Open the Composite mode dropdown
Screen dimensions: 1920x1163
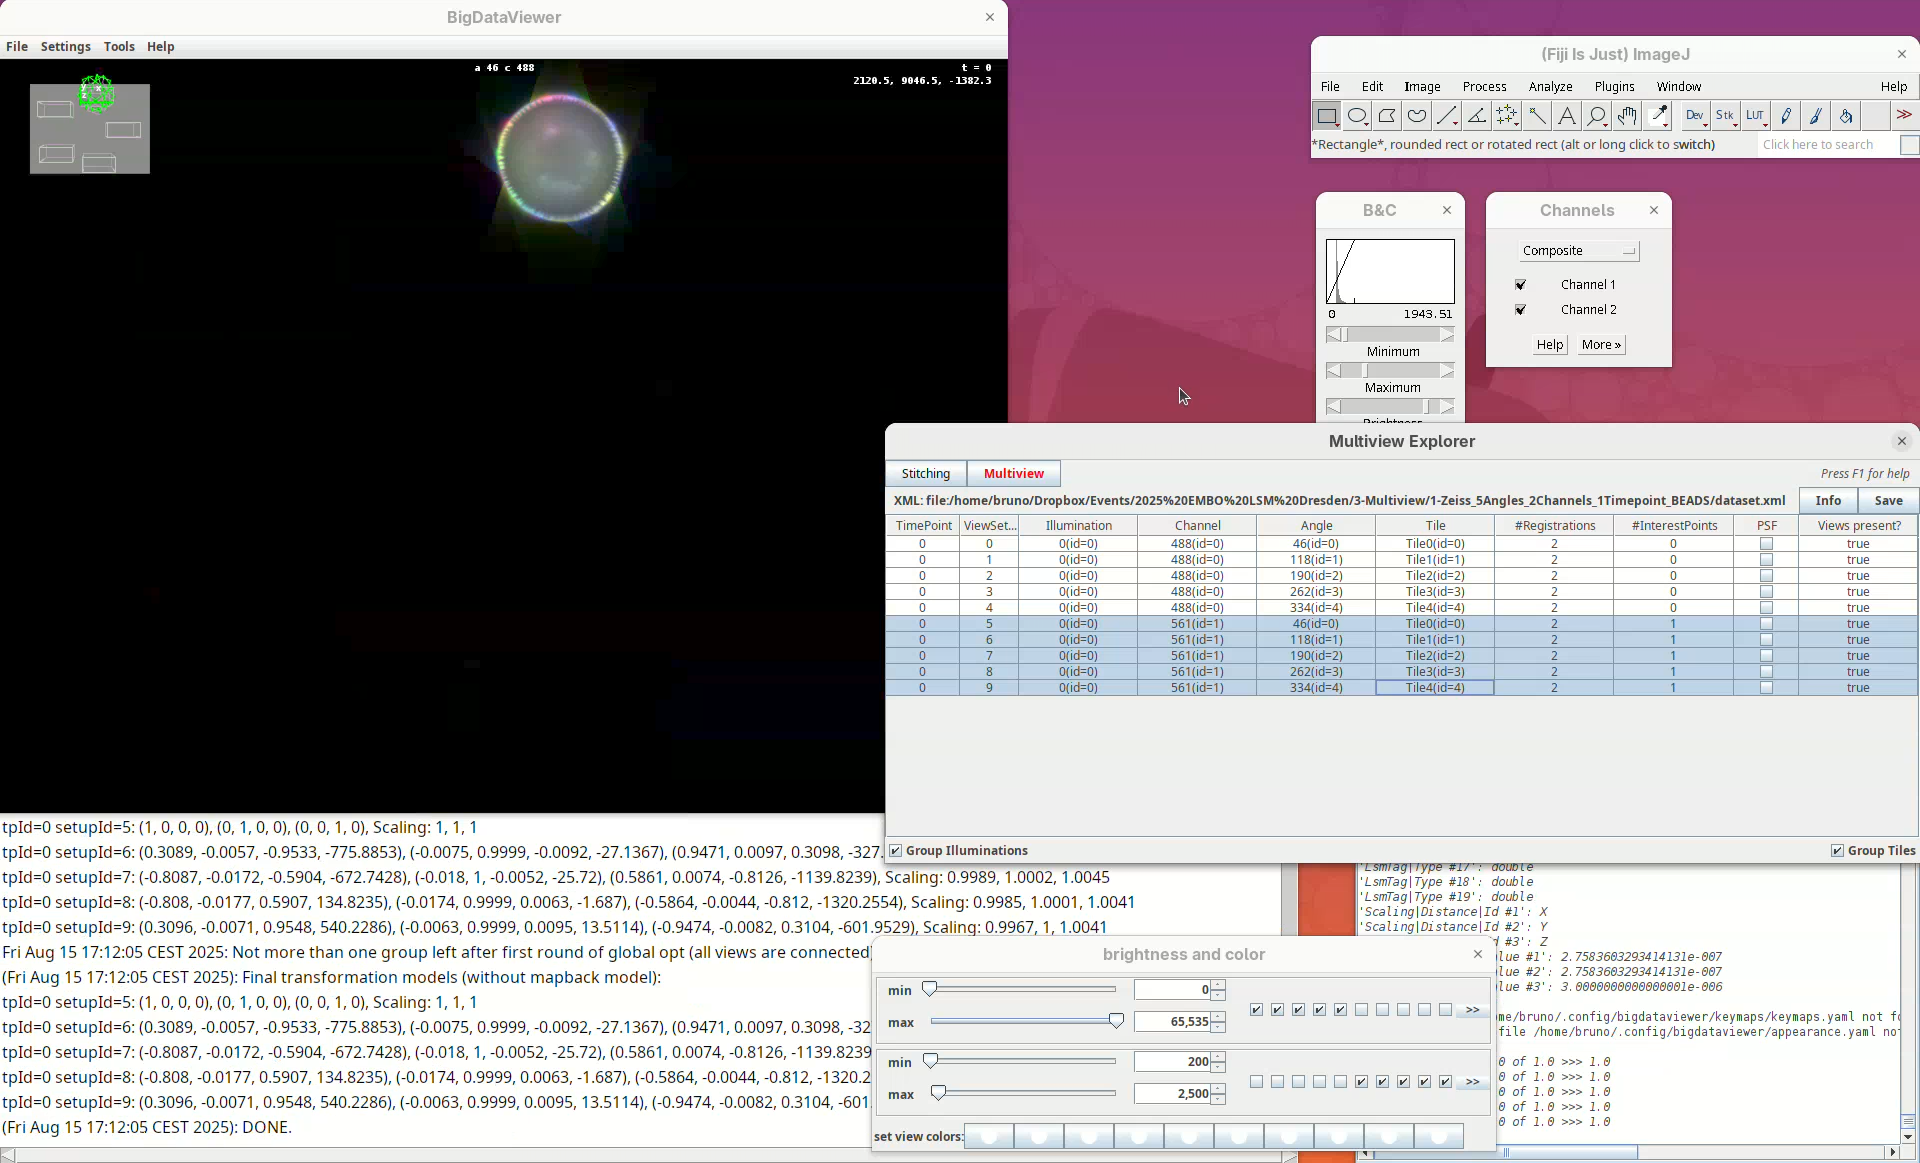click(x=1579, y=251)
